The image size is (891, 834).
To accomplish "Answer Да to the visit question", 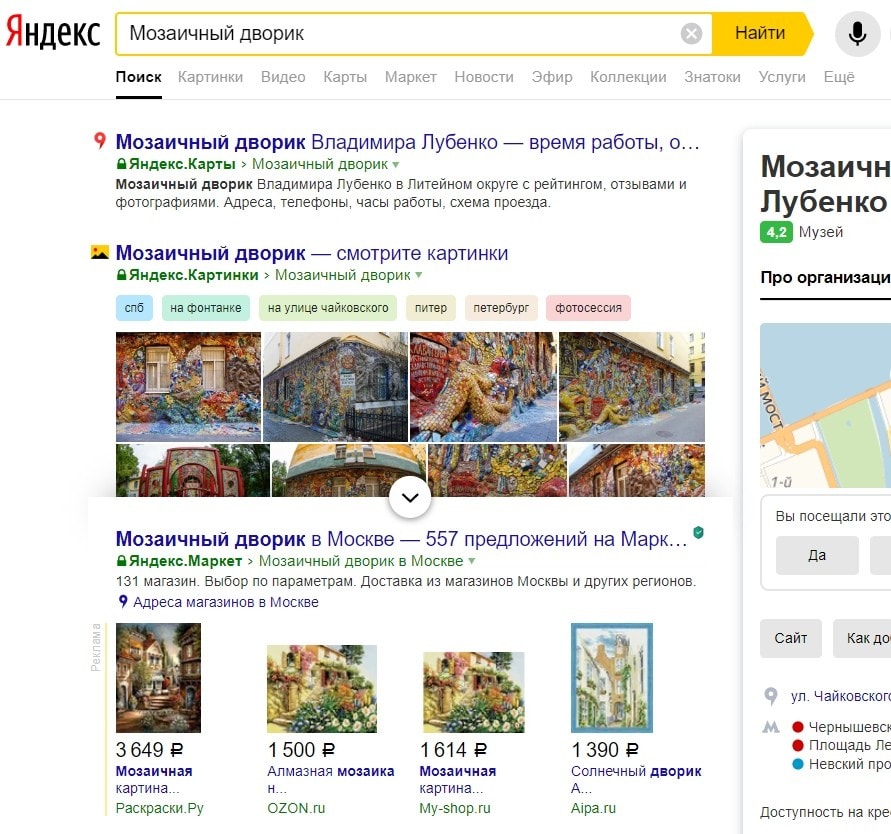I will tap(817, 555).
